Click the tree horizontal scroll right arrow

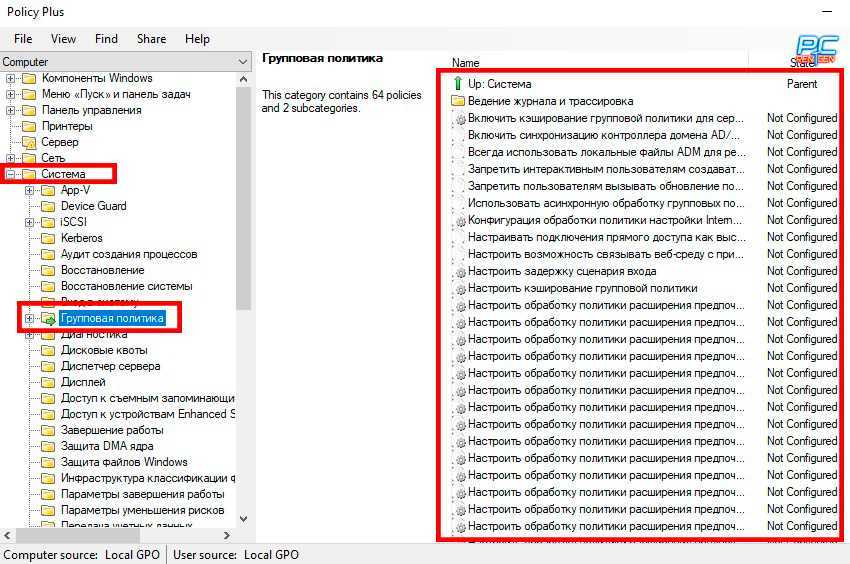click(x=227, y=535)
